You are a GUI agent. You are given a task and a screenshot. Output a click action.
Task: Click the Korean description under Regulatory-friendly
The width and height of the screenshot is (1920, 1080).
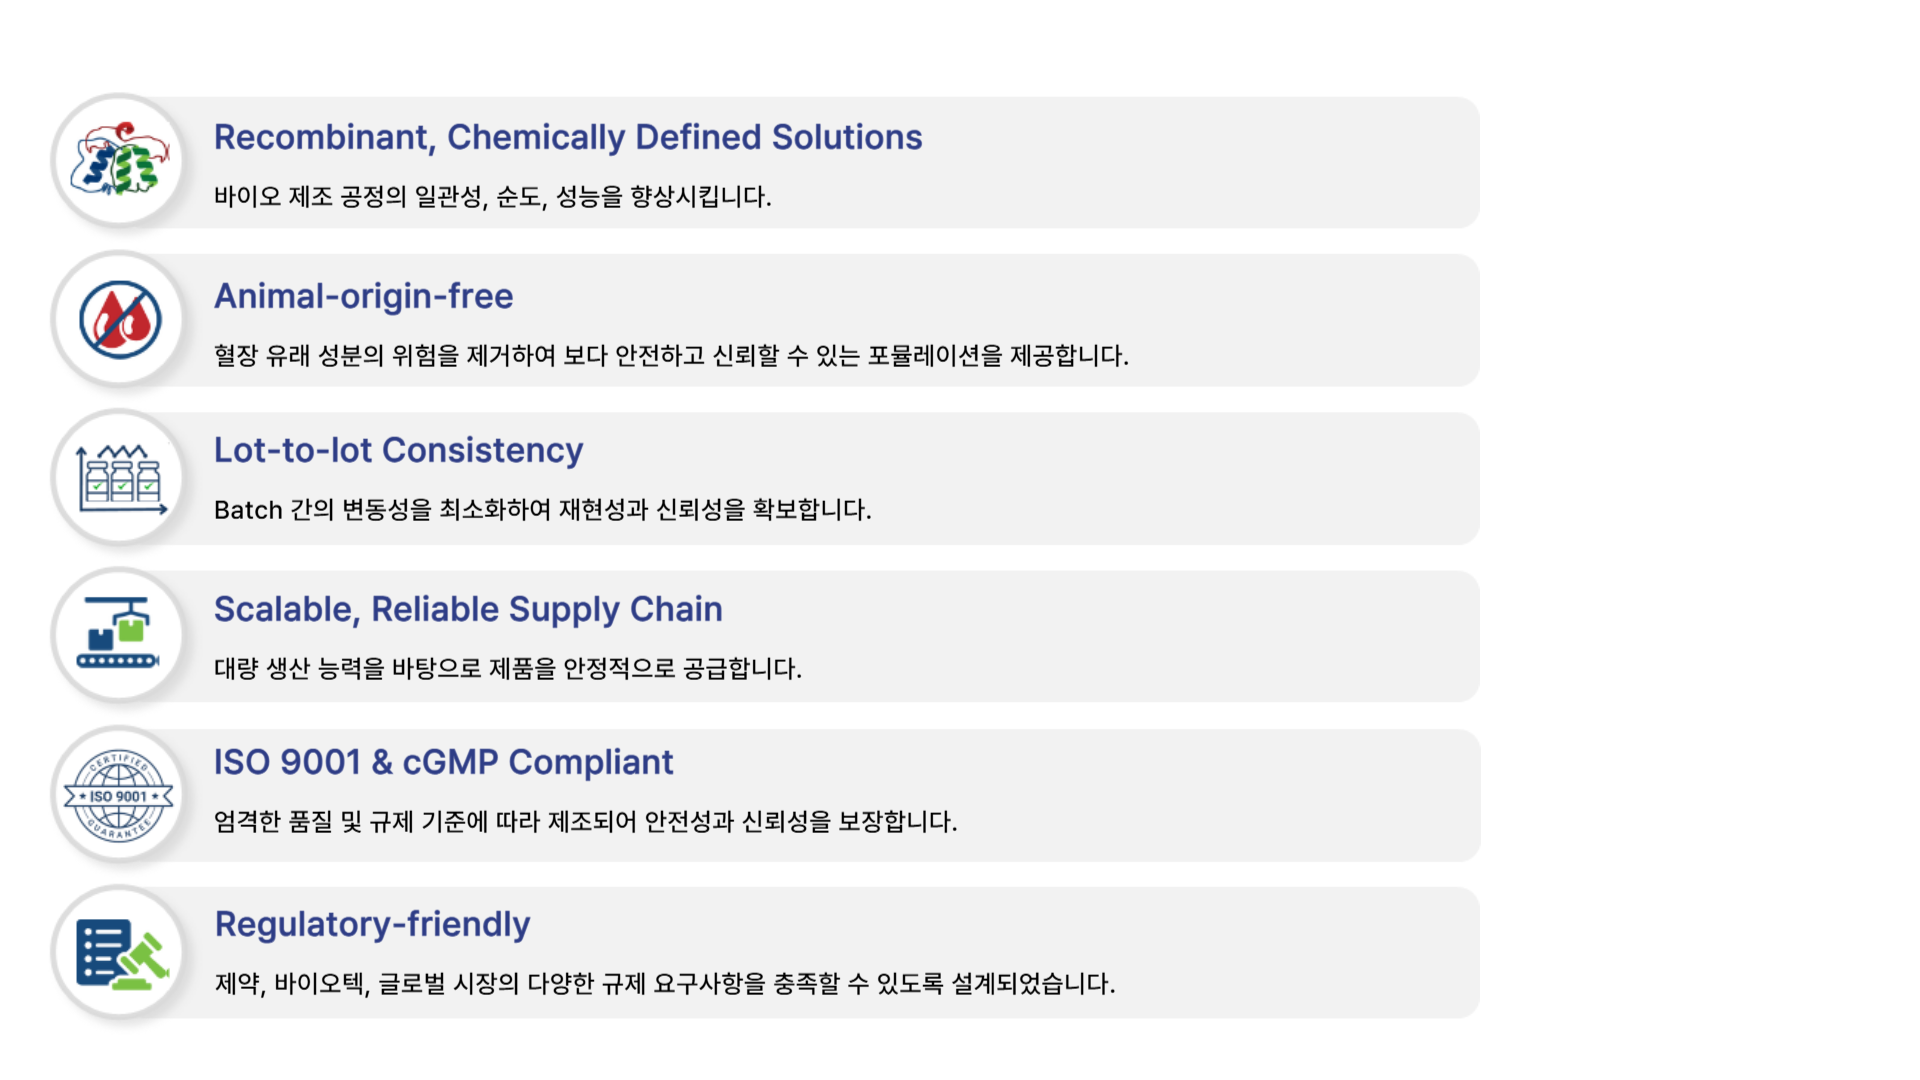(x=665, y=984)
